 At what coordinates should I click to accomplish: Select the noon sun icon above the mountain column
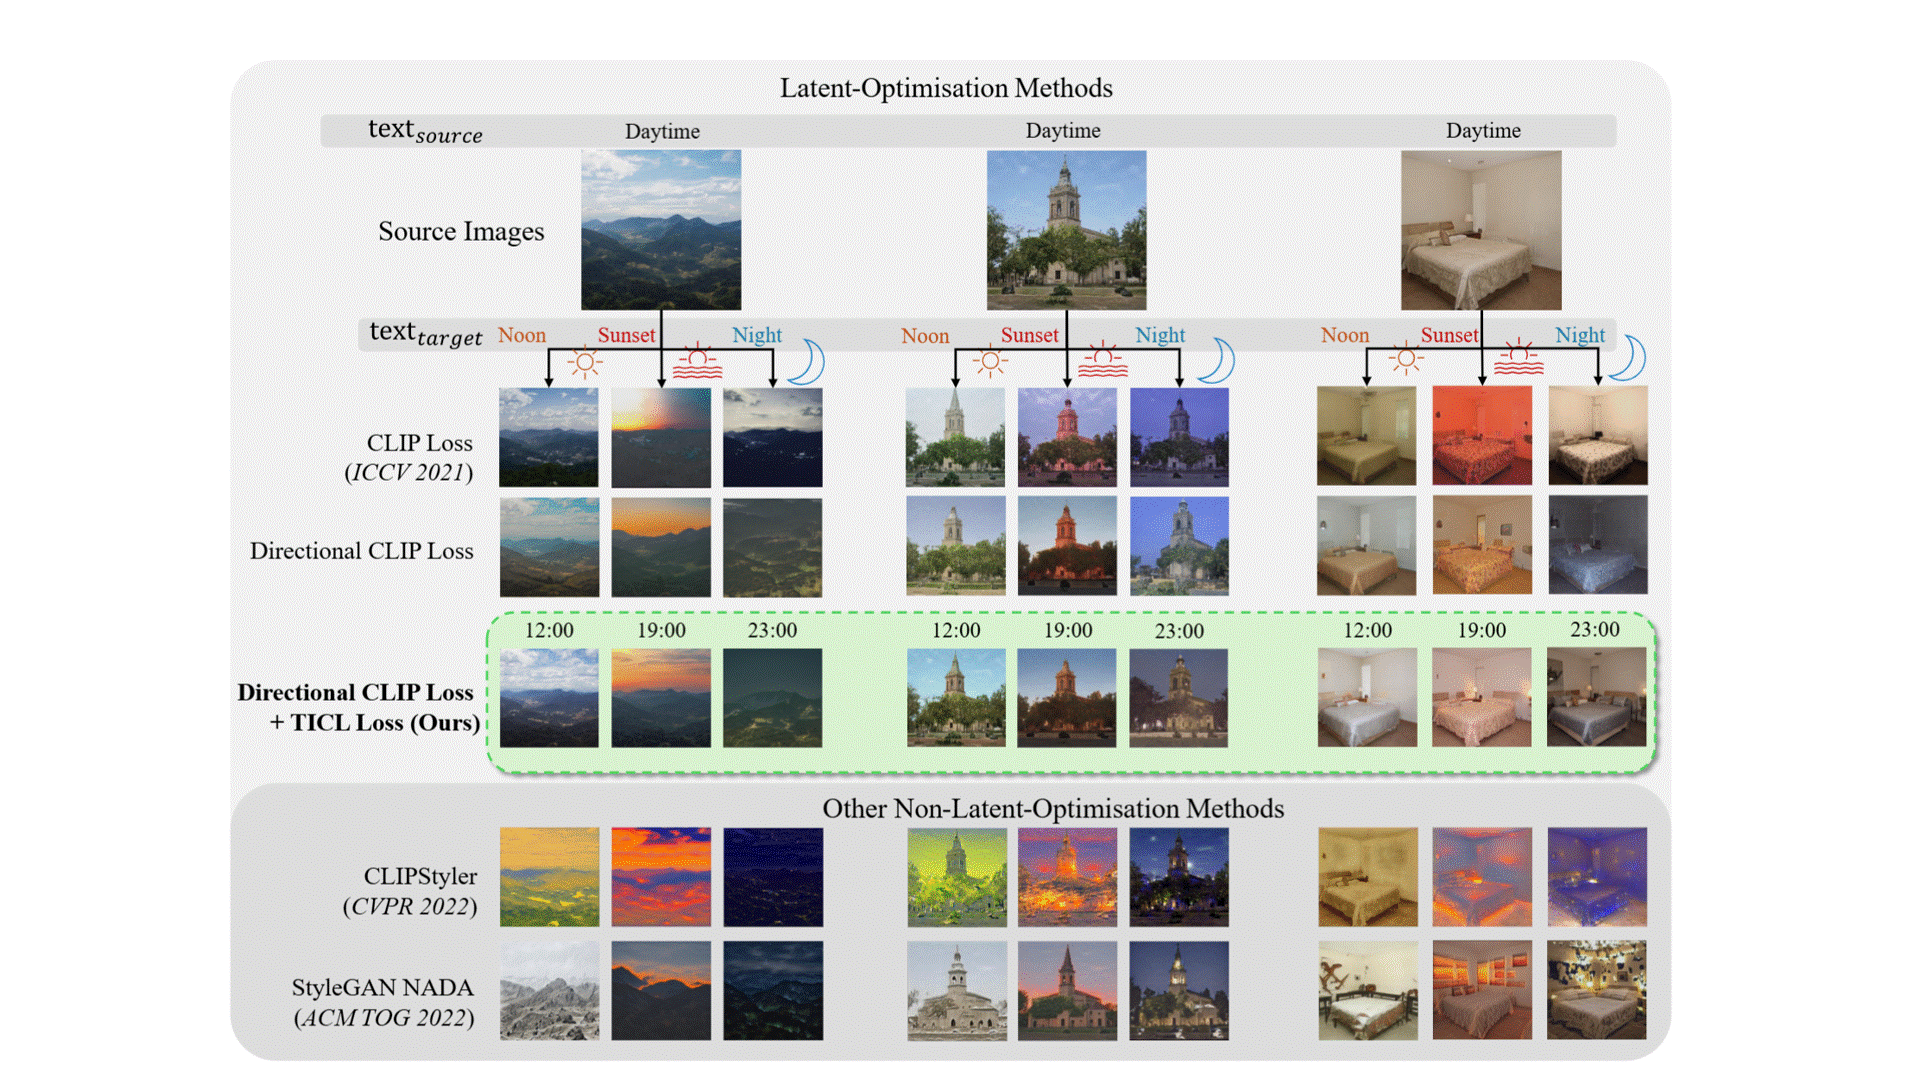583,362
